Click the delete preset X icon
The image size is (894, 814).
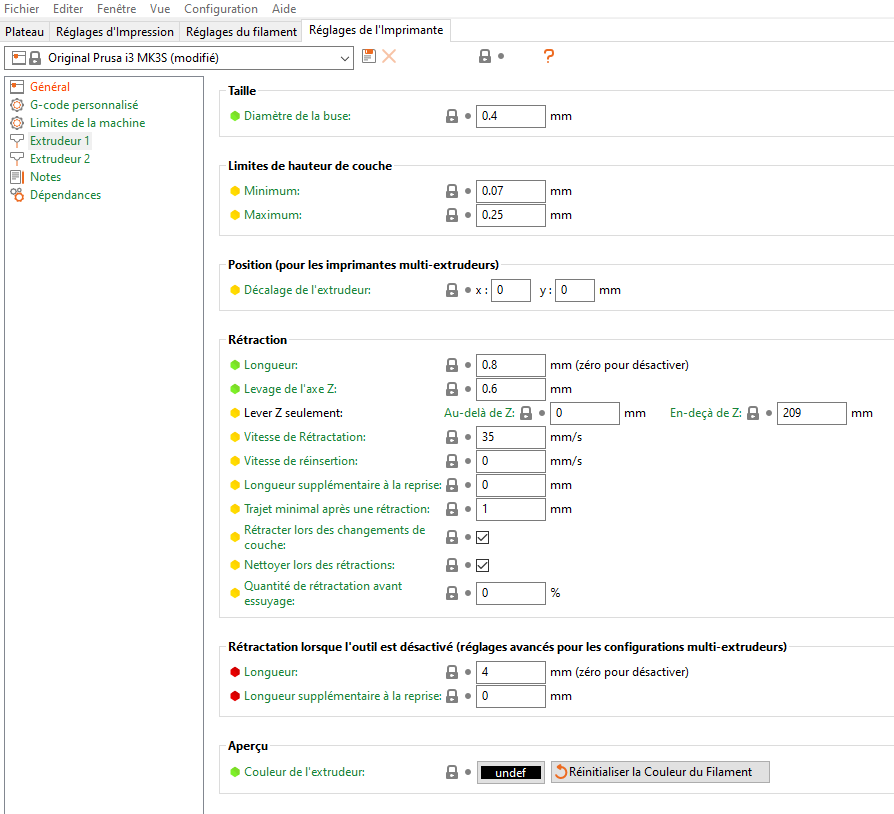(x=389, y=57)
